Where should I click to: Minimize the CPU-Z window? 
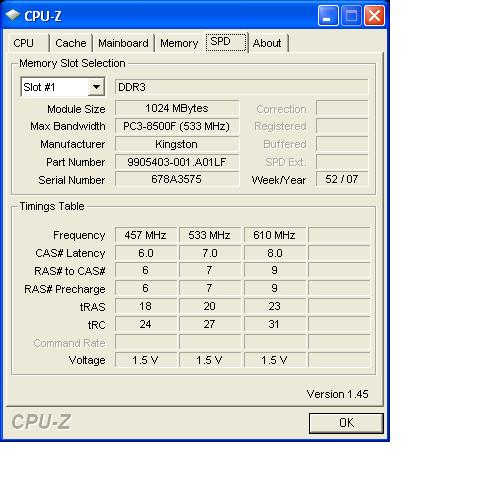(x=328, y=16)
